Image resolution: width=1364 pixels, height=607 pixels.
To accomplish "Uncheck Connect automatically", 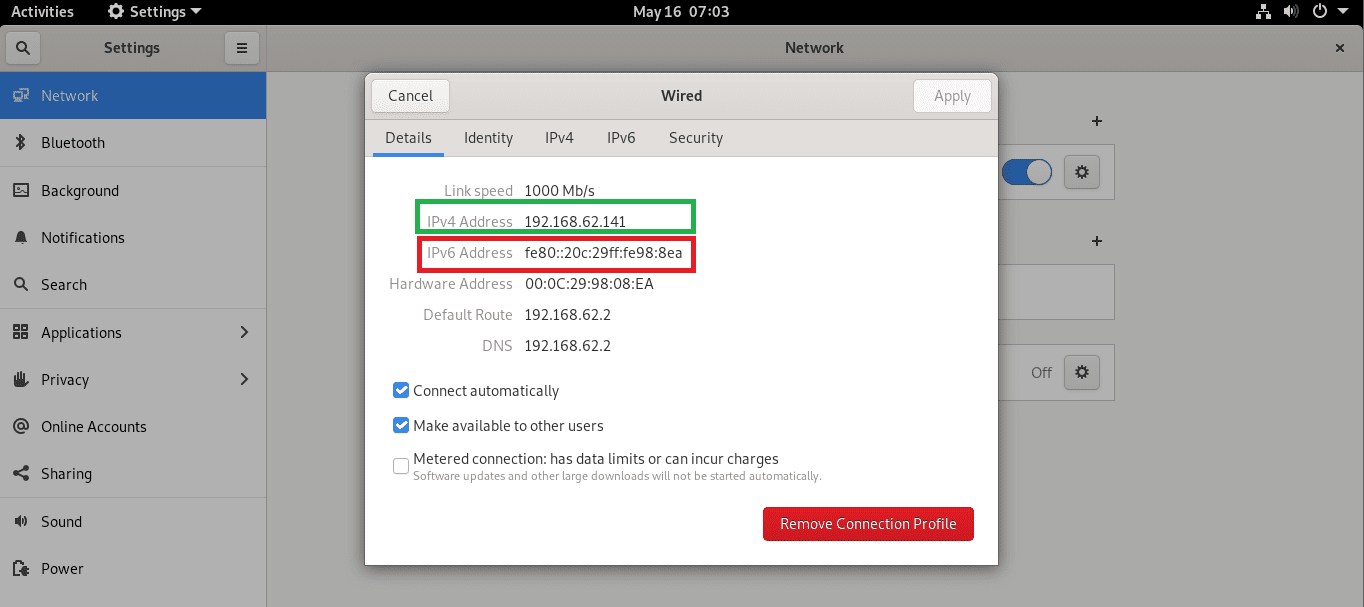I will 401,390.
